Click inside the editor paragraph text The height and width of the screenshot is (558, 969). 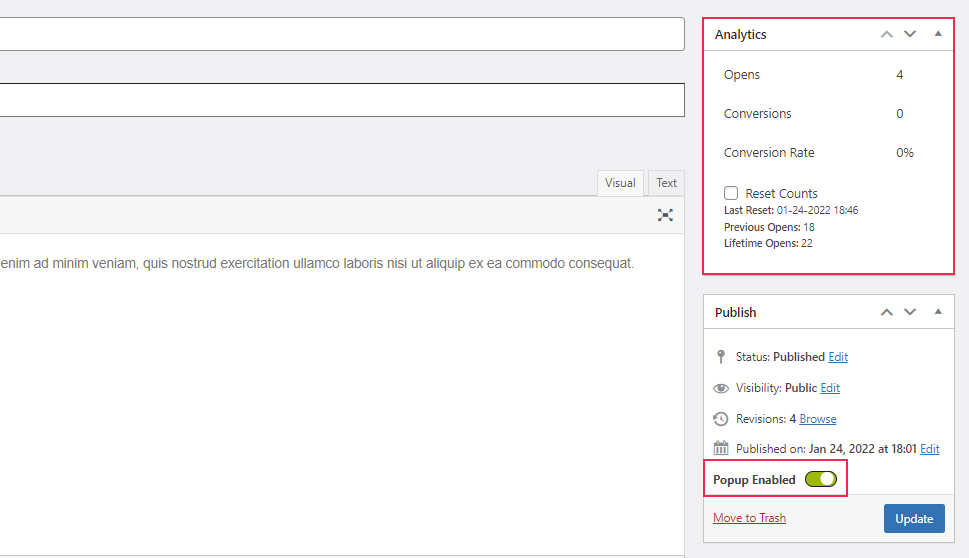click(317, 263)
